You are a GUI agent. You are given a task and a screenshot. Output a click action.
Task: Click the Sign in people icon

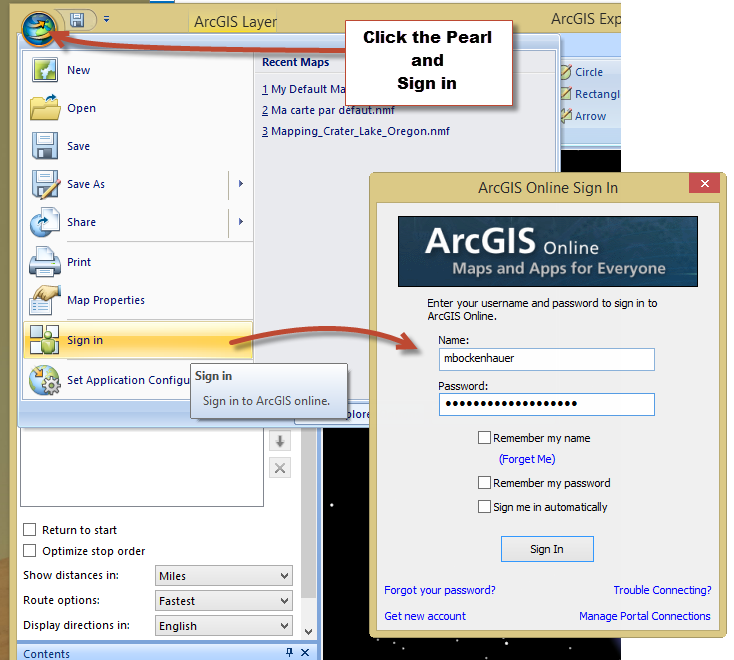point(44,339)
